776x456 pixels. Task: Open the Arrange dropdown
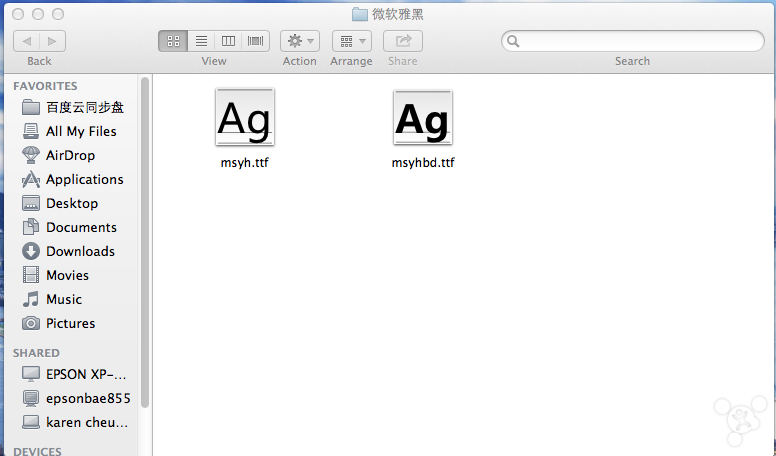(x=352, y=41)
